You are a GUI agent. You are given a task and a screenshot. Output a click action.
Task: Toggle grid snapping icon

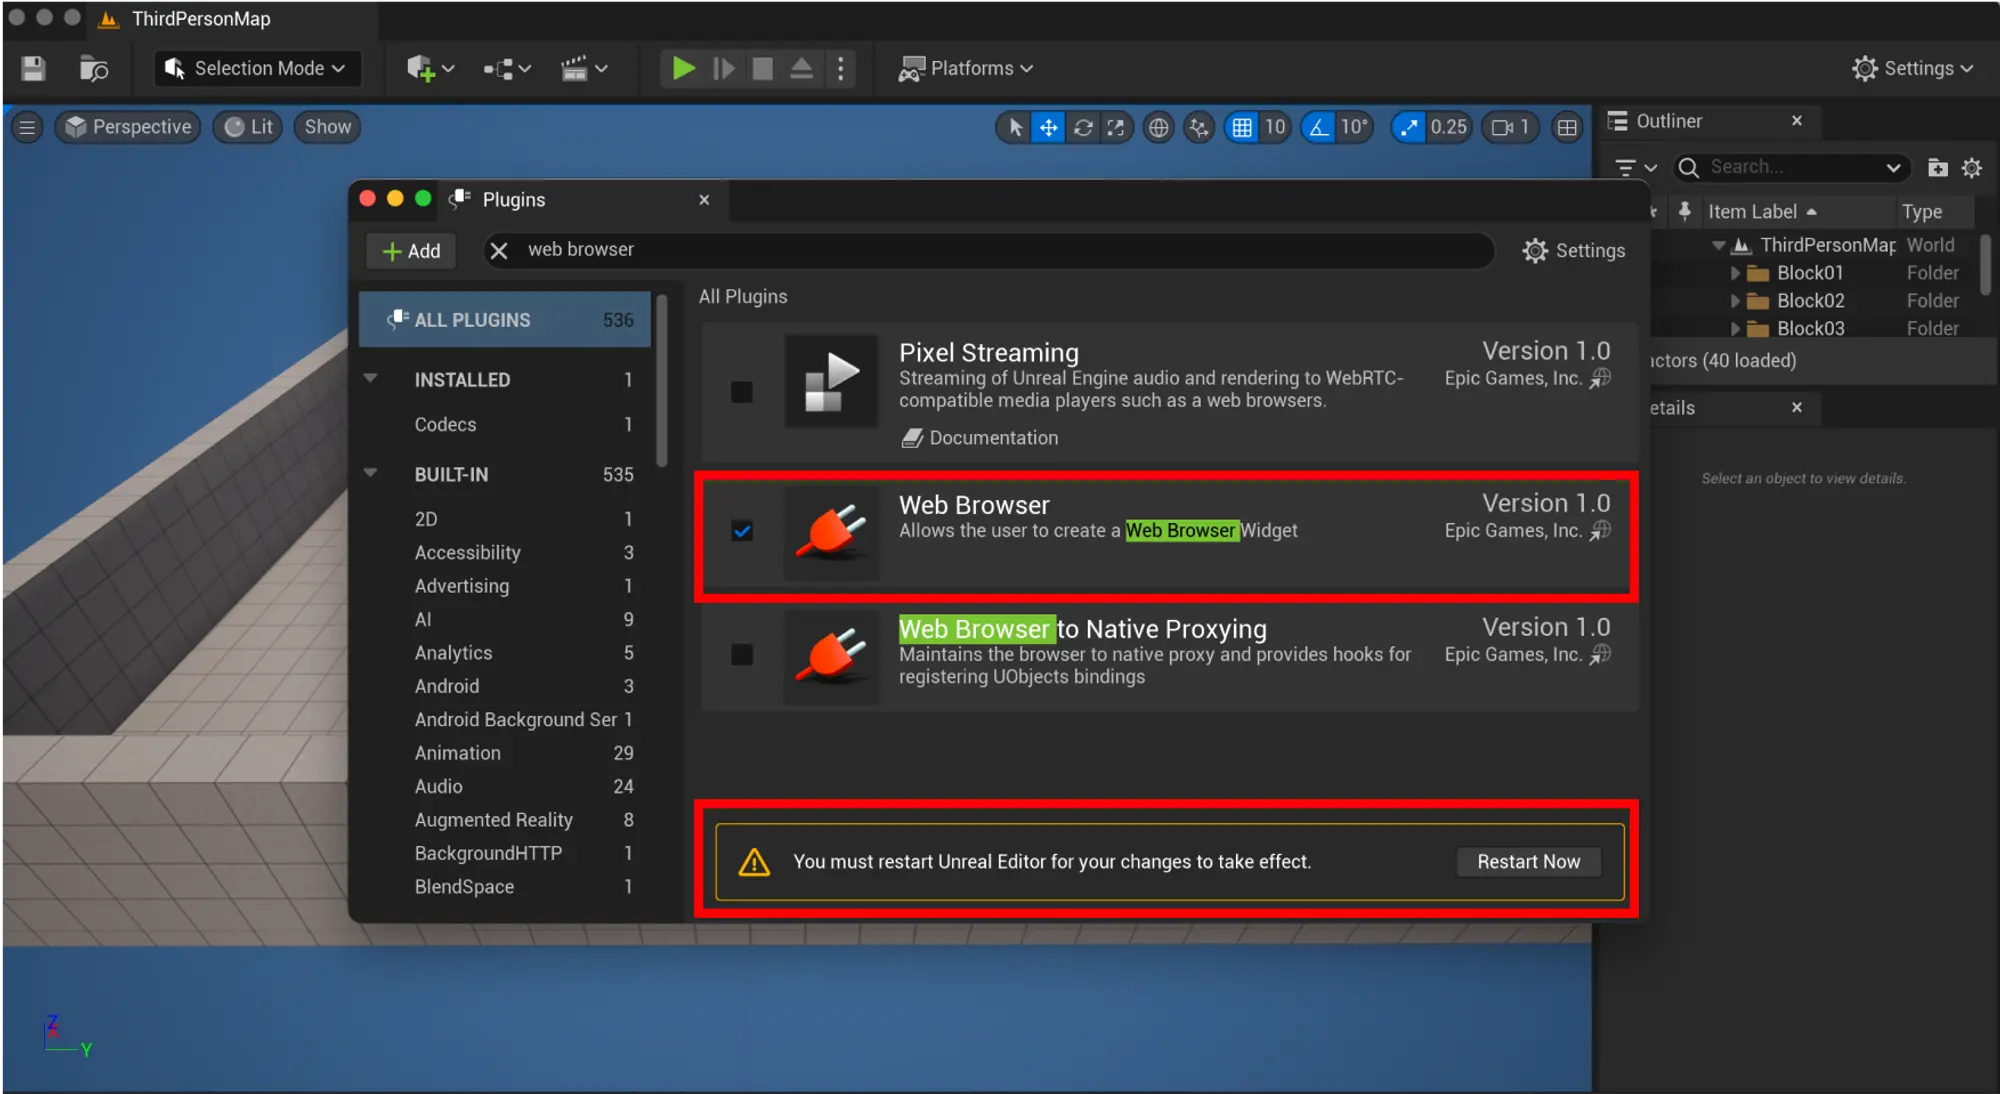[1242, 127]
